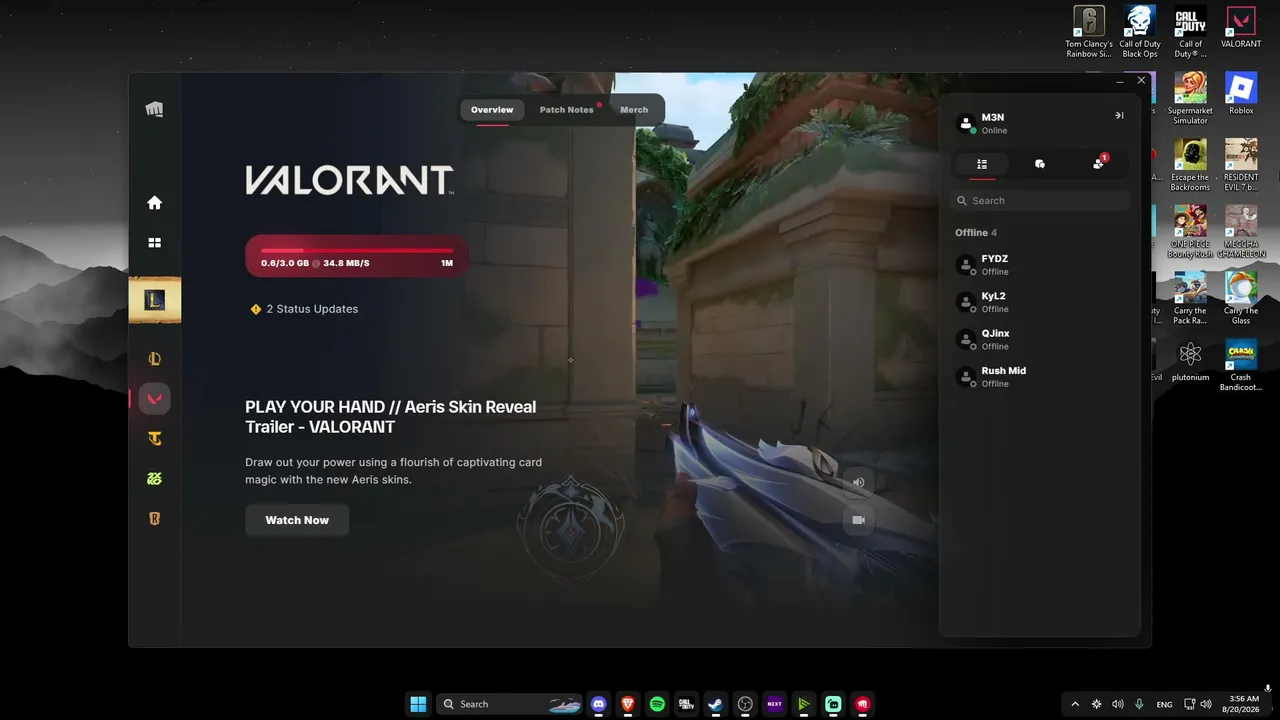
Task: Click the friends Search field
Action: tap(1040, 201)
